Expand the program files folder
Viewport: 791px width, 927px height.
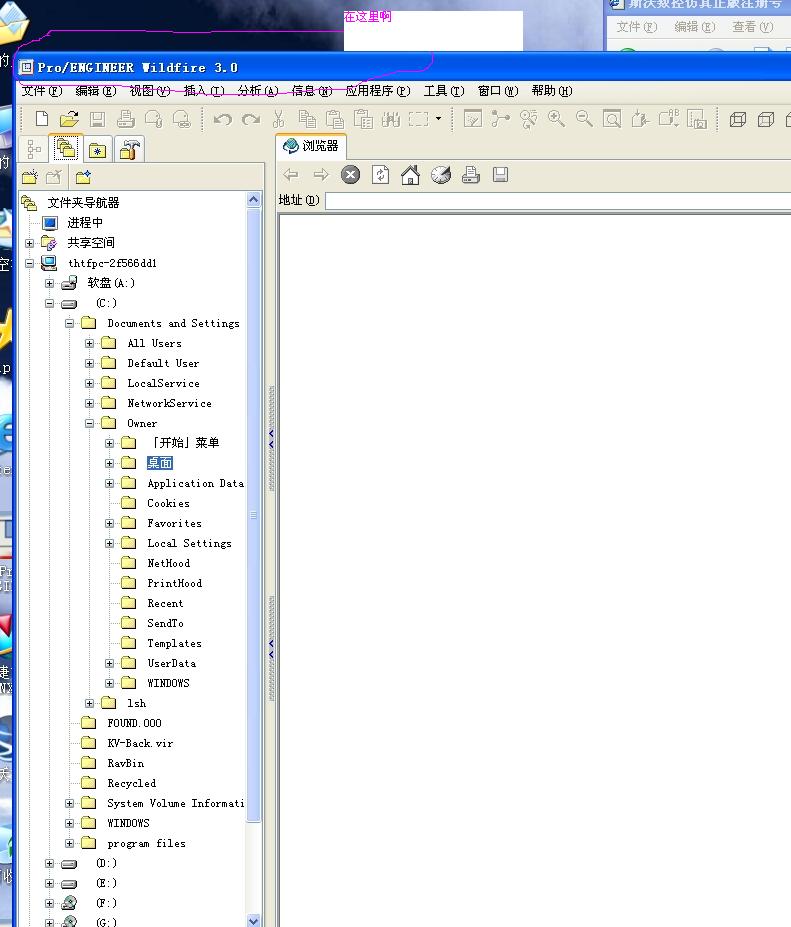point(69,844)
